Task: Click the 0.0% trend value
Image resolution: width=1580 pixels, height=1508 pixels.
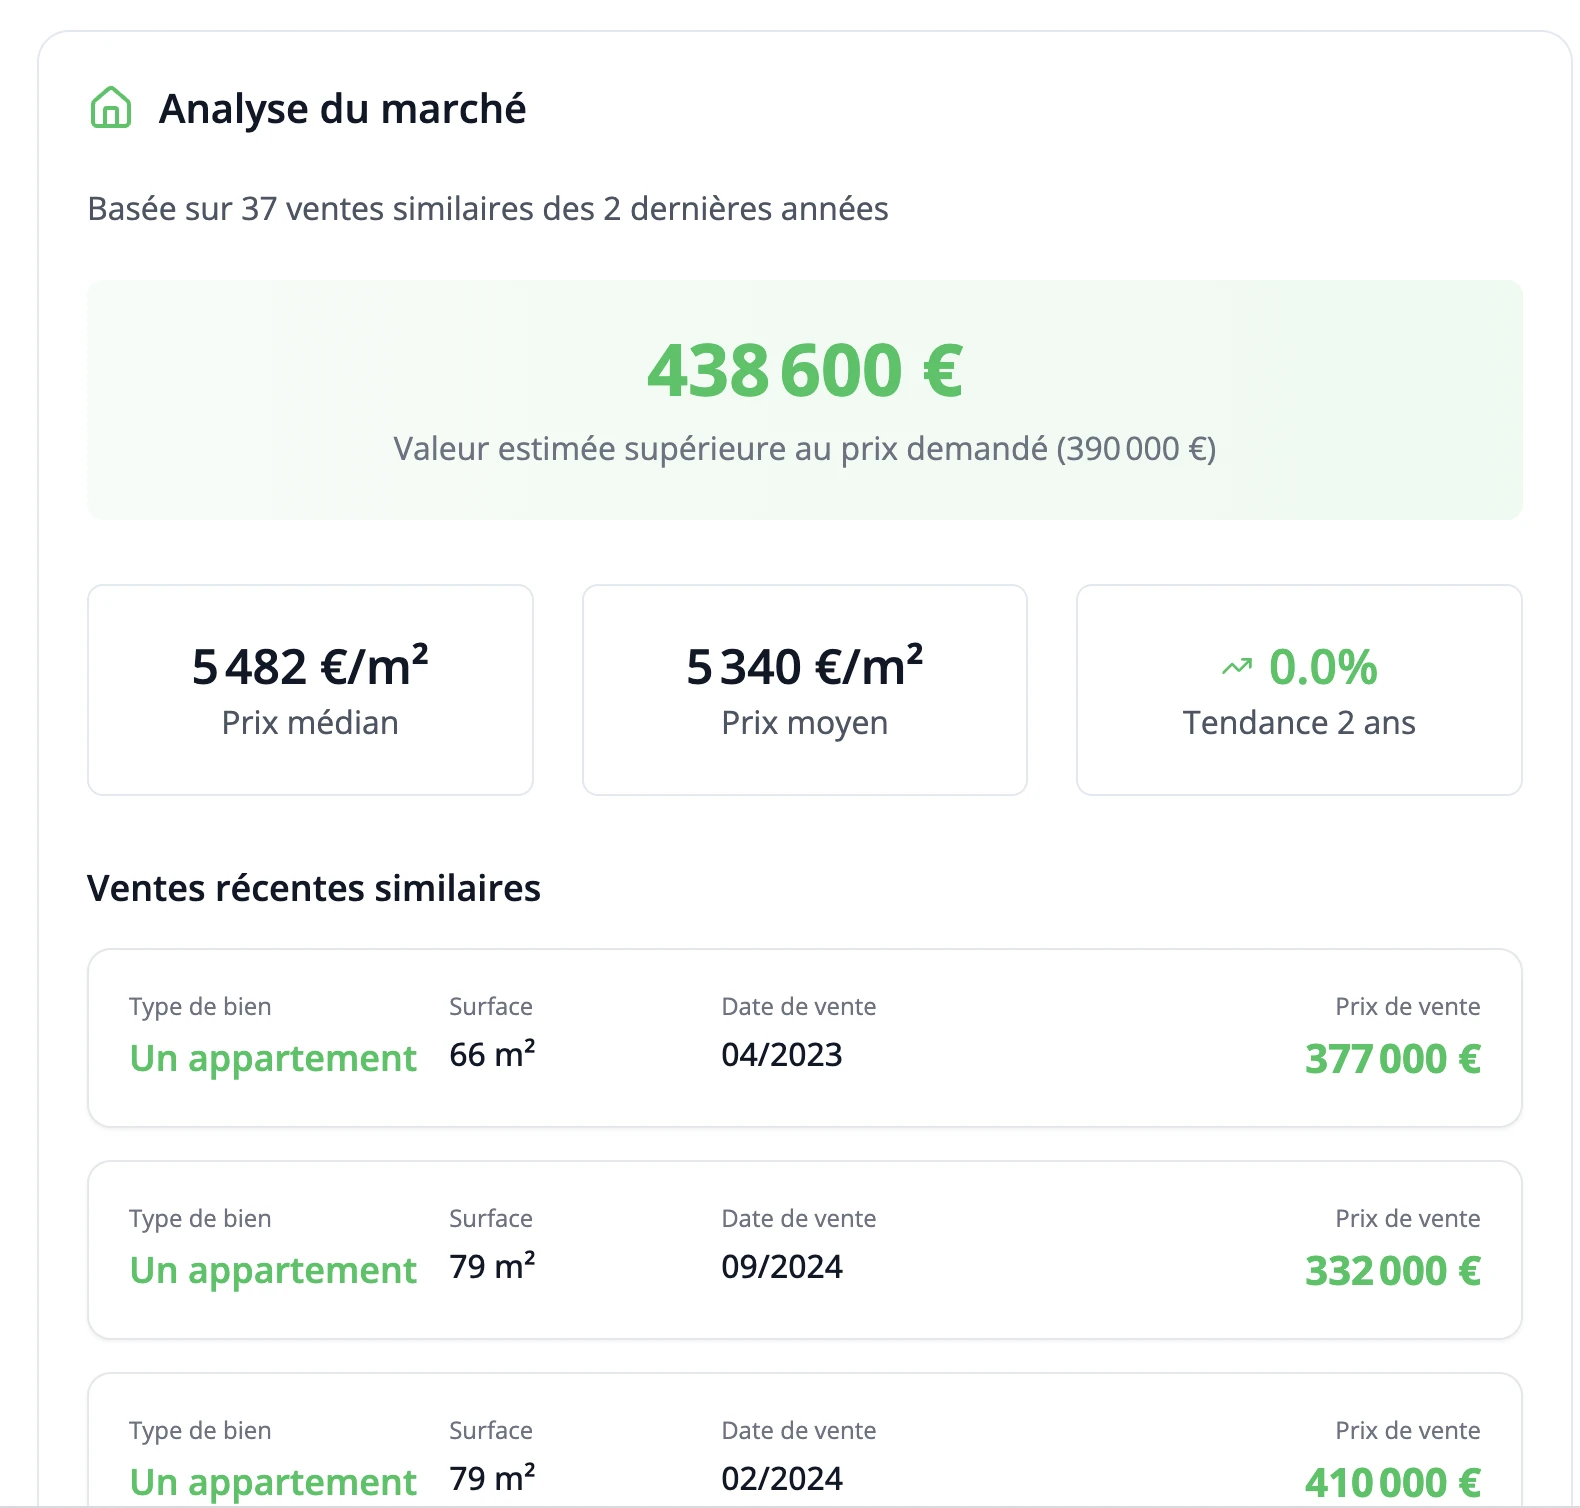Action: click(x=1322, y=667)
